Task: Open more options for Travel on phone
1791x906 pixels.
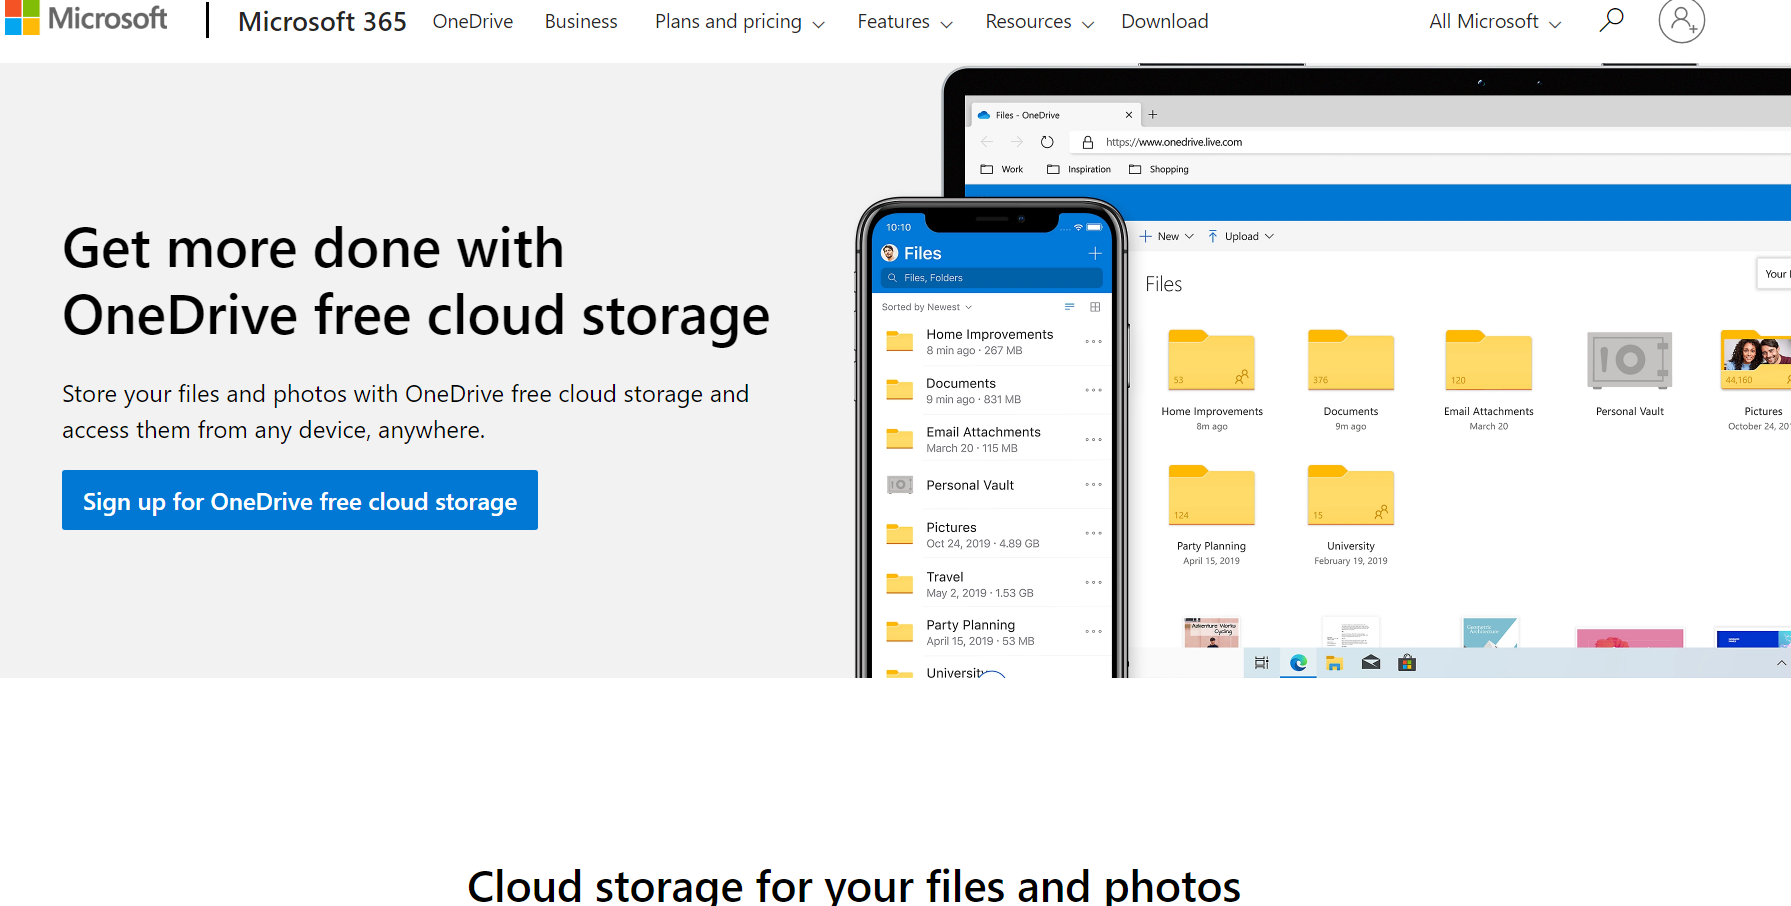Action: 1094,583
